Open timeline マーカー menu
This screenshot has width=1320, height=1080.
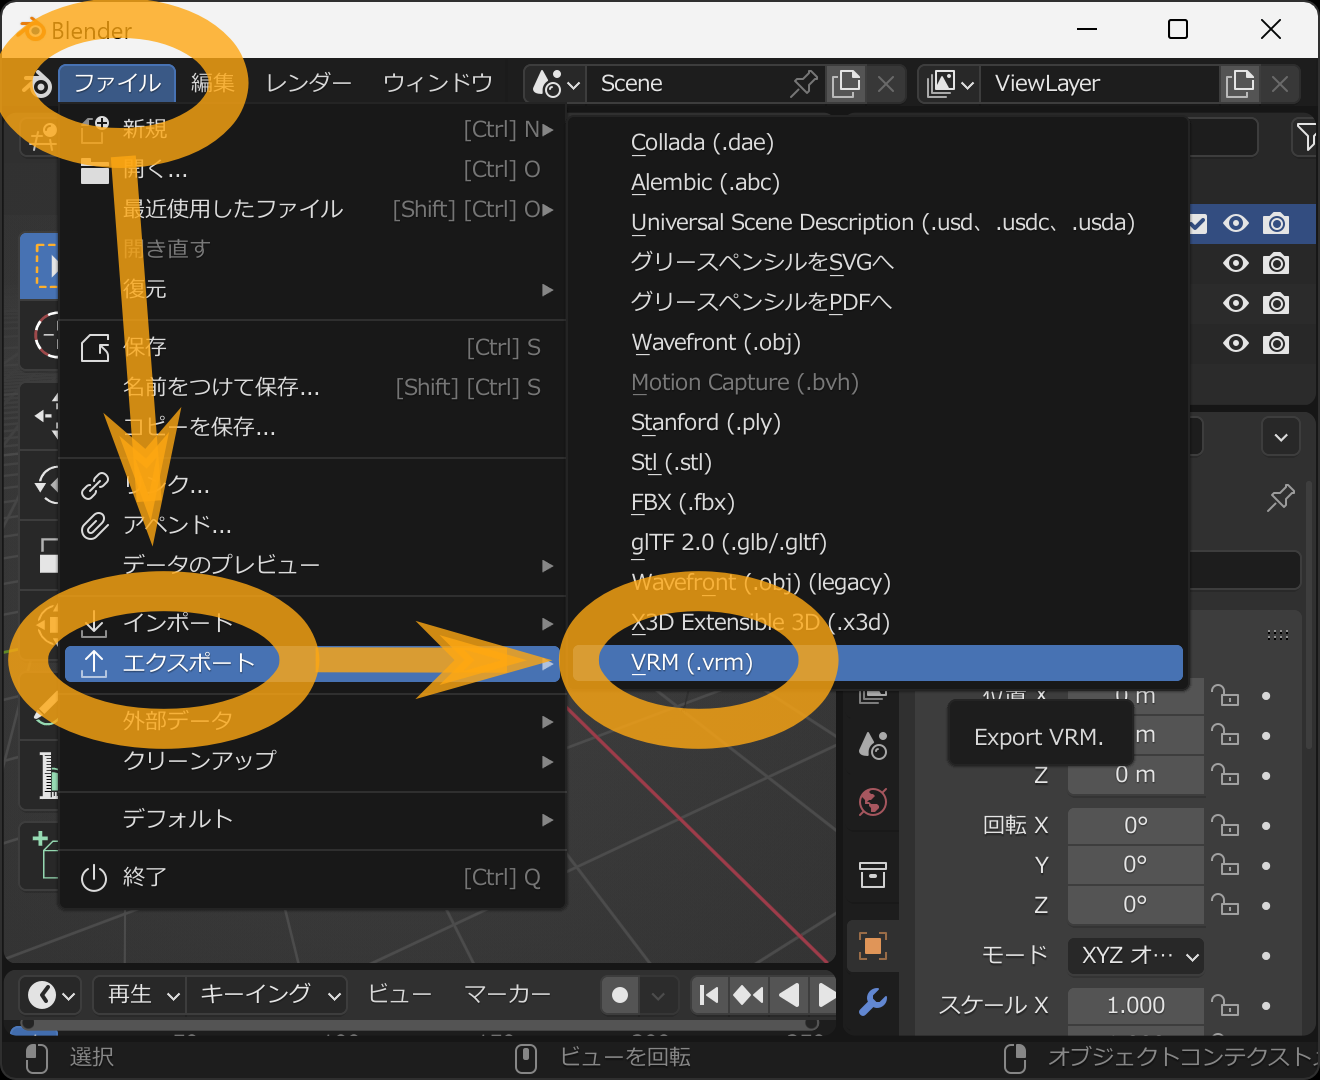(x=508, y=995)
